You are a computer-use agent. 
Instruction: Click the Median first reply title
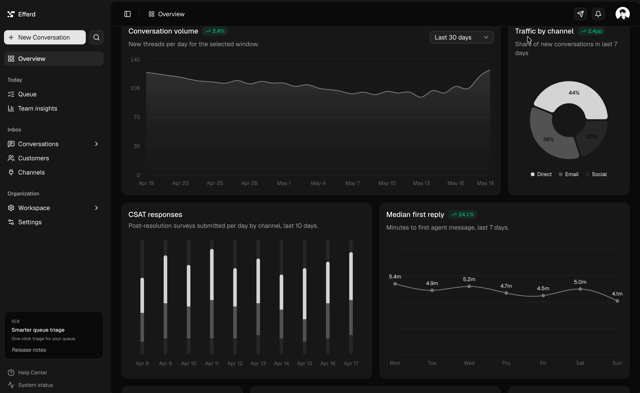click(415, 215)
